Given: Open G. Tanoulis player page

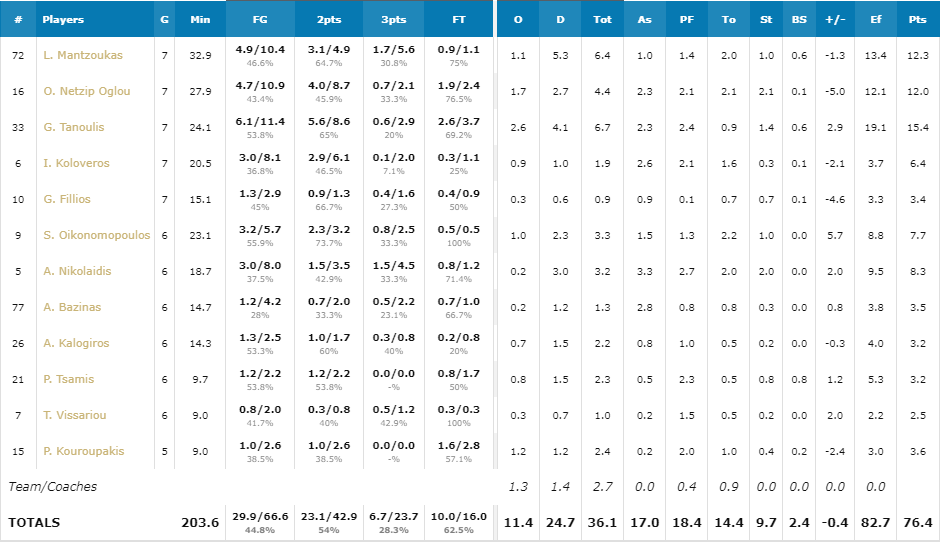Looking at the screenshot, I should tap(73, 127).
